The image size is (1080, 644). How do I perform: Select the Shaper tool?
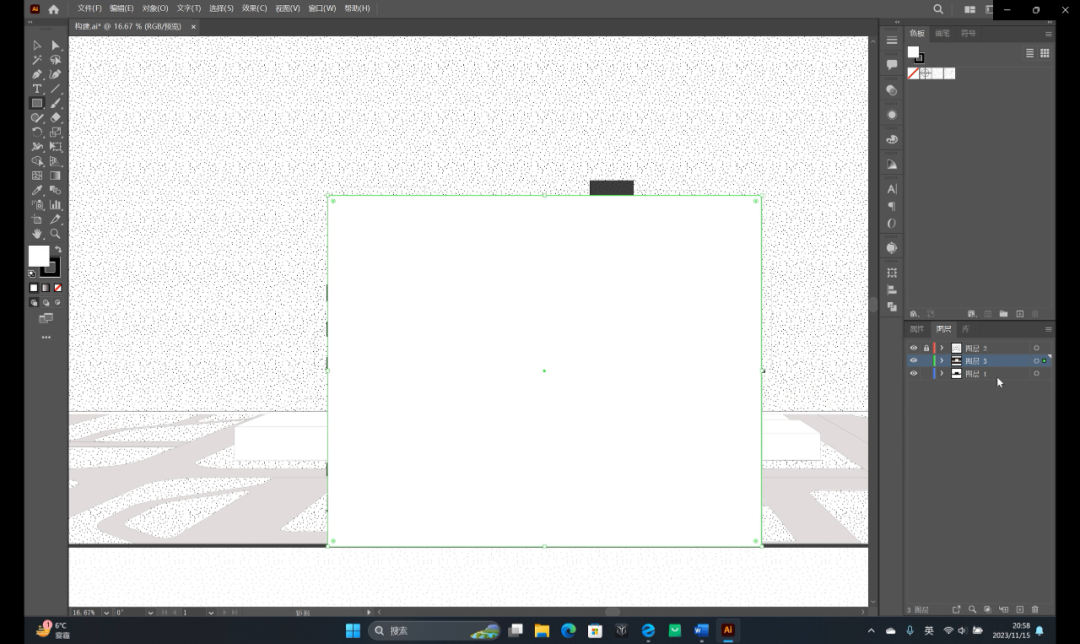pos(37,118)
